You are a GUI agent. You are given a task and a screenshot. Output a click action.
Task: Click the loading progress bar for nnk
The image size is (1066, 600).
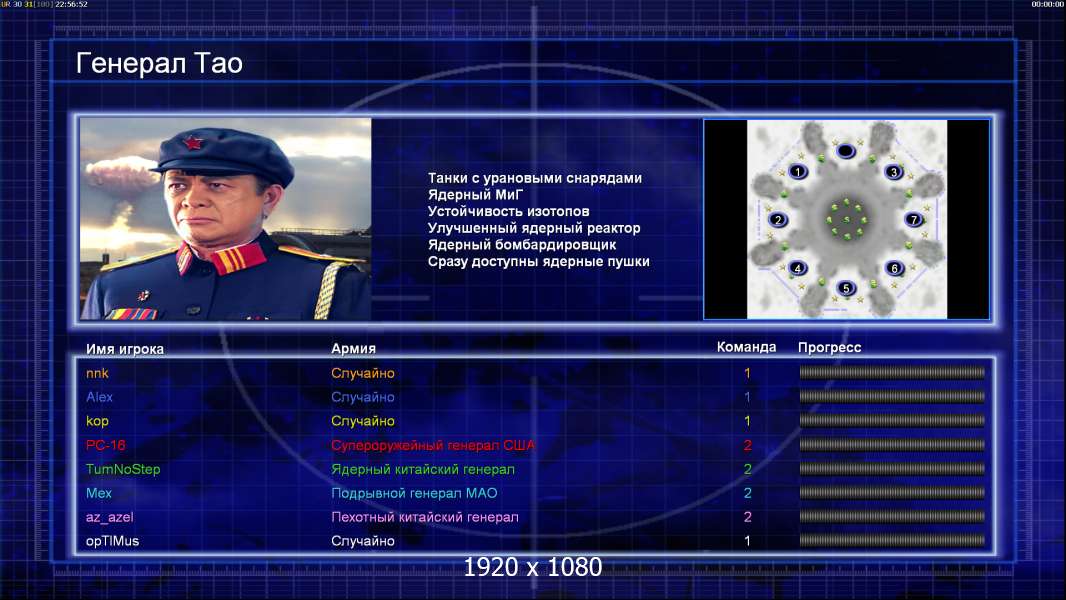pyautogui.click(x=892, y=372)
